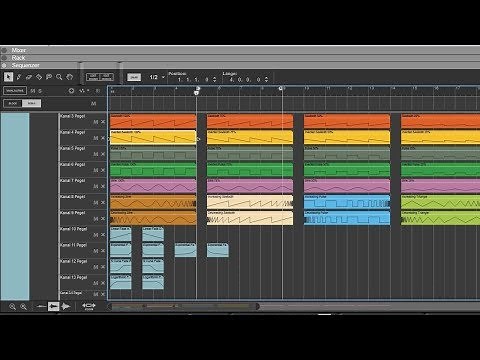Mute the Kanal 7 Pegel lane
The height and width of the screenshot is (360, 480).
point(96,186)
